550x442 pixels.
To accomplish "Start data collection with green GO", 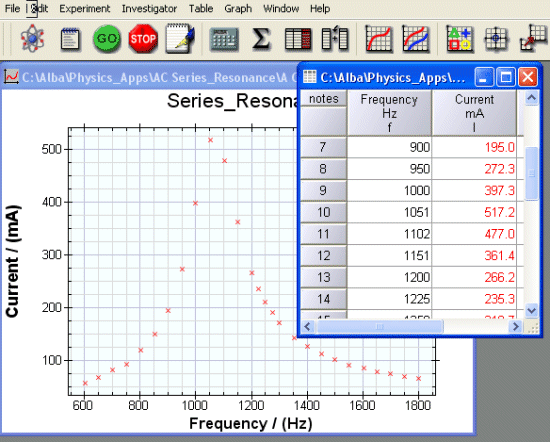I will 107,38.
